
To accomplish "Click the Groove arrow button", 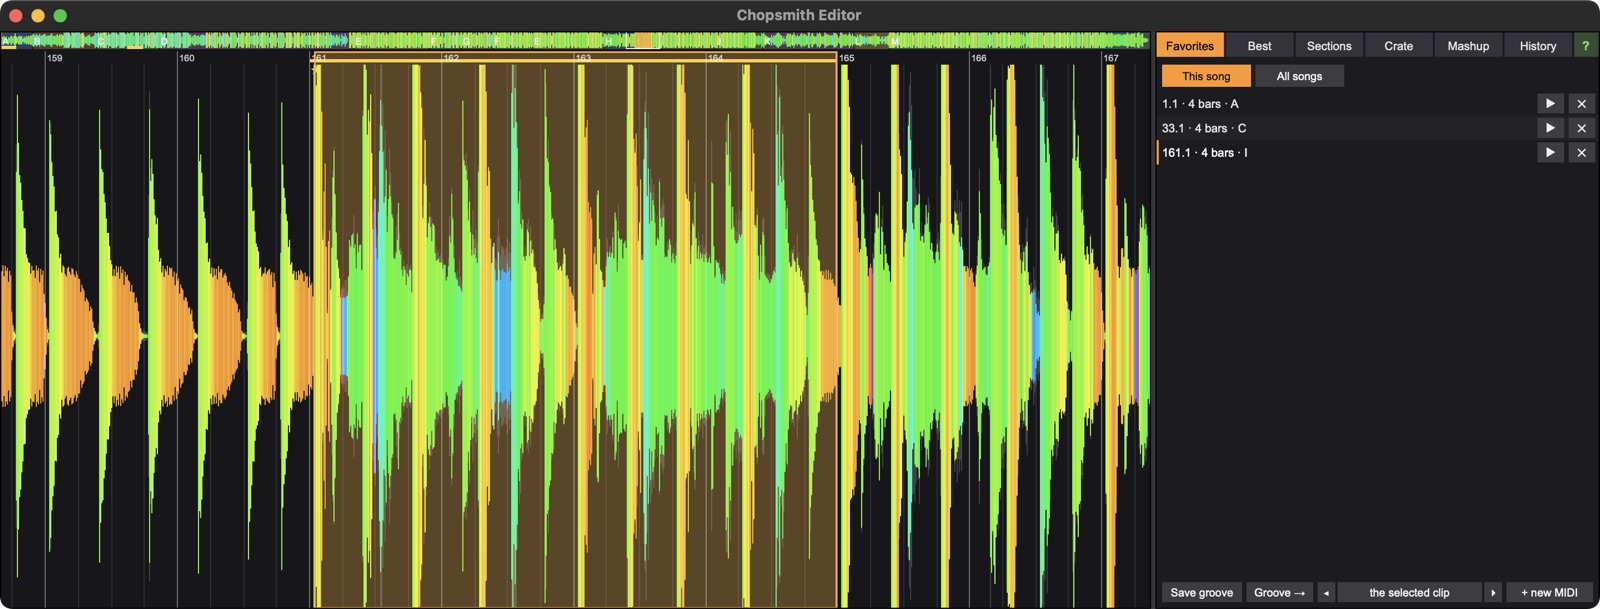I will pyautogui.click(x=1279, y=593).
